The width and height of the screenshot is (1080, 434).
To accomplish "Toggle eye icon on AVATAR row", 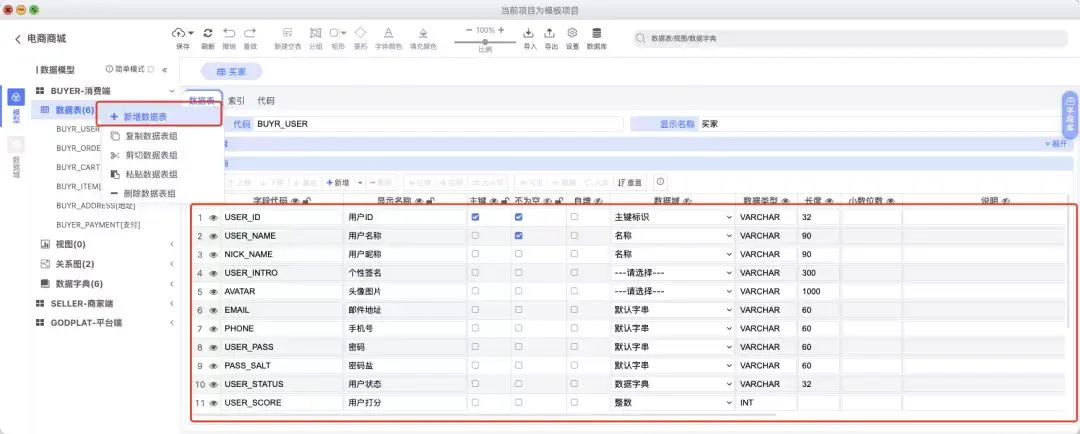I will pos(214,291).
